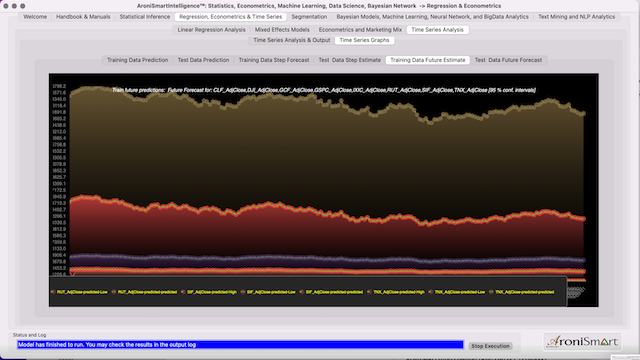Click TNX_AdjClose-predicted-High legend marker
The width and height of the screenshot is (640, 360).
click(x=369, y=292)
